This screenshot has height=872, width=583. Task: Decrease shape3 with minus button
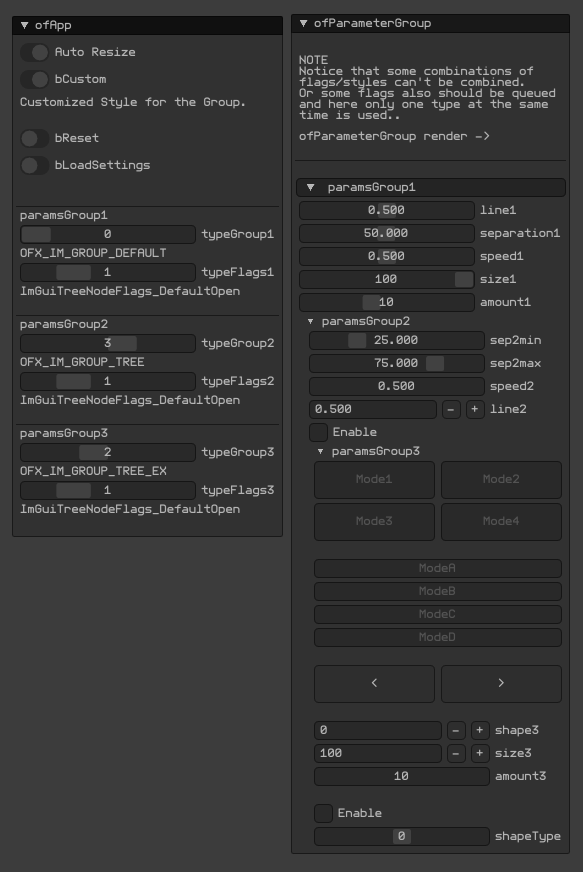tap(456, 730)
